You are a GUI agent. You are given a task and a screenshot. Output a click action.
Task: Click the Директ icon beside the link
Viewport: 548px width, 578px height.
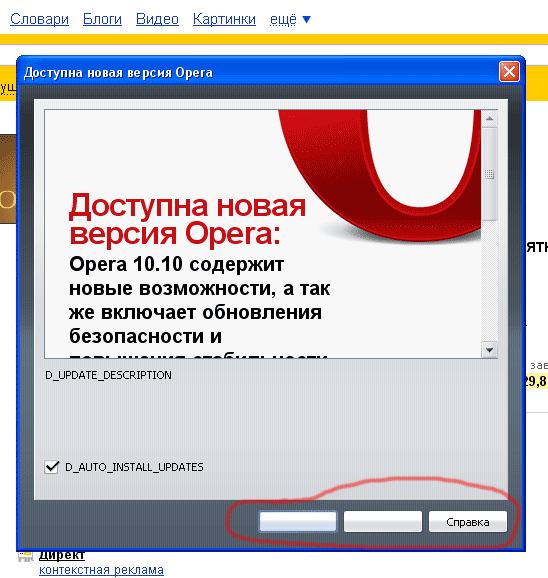point(25,556)
